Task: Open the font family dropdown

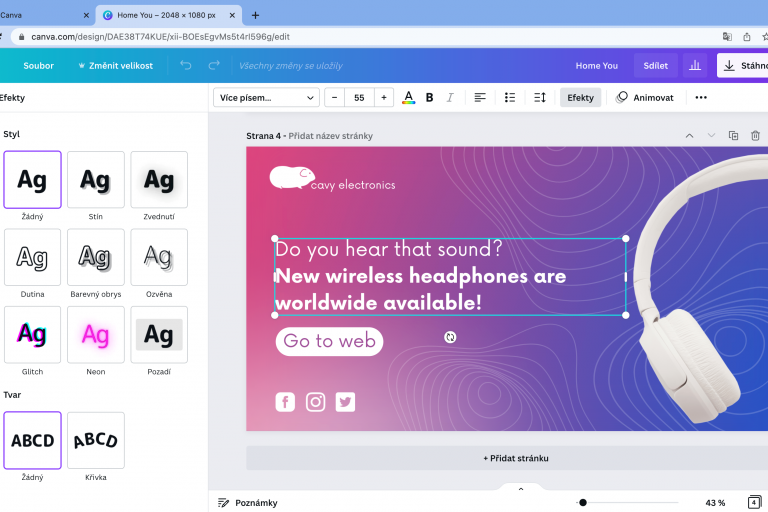Action: pos(266,97)
